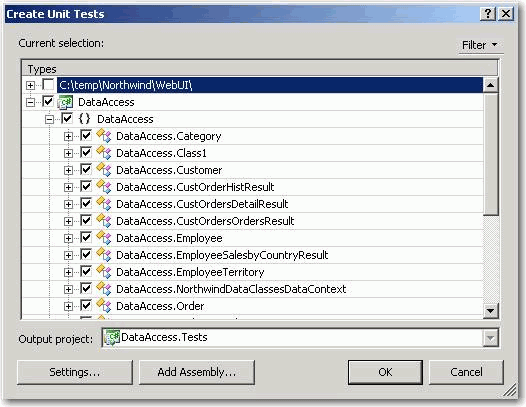This screenshot has height=407, width=526.
Task: Click the scroll down arrow in types list
Action: click(490, 311)
